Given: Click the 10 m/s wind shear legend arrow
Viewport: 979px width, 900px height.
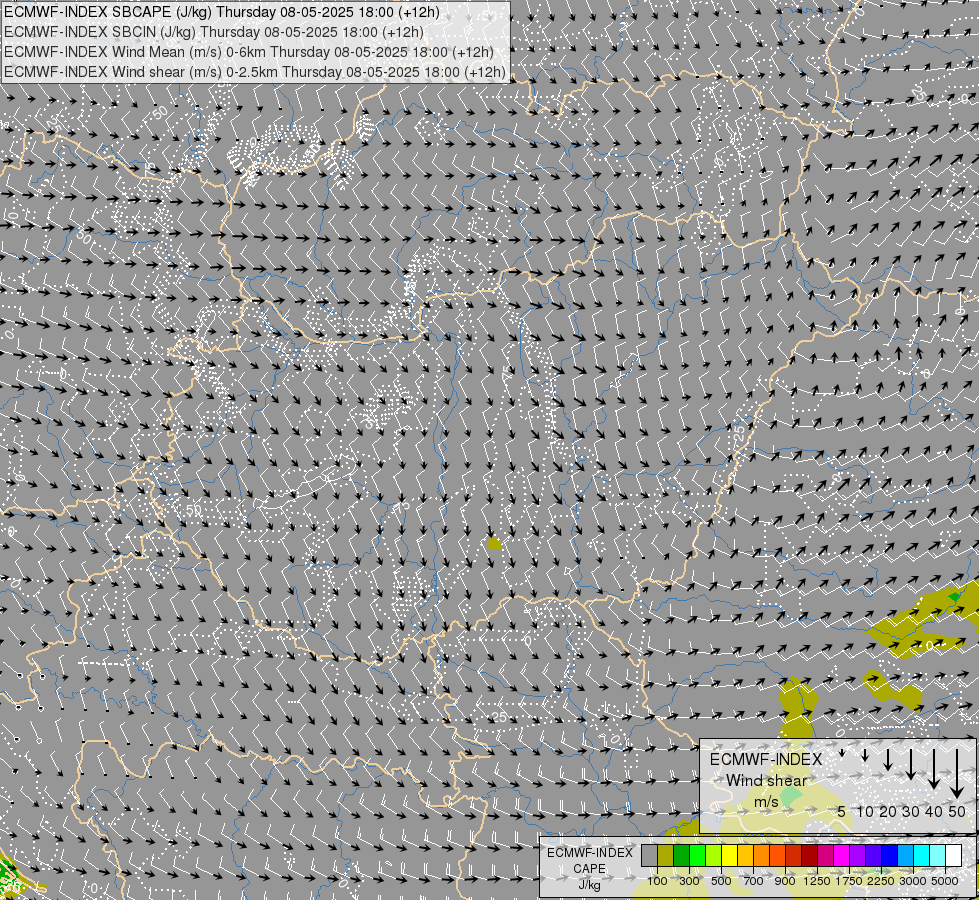Looking at the screenshot, I should point(865,755).
